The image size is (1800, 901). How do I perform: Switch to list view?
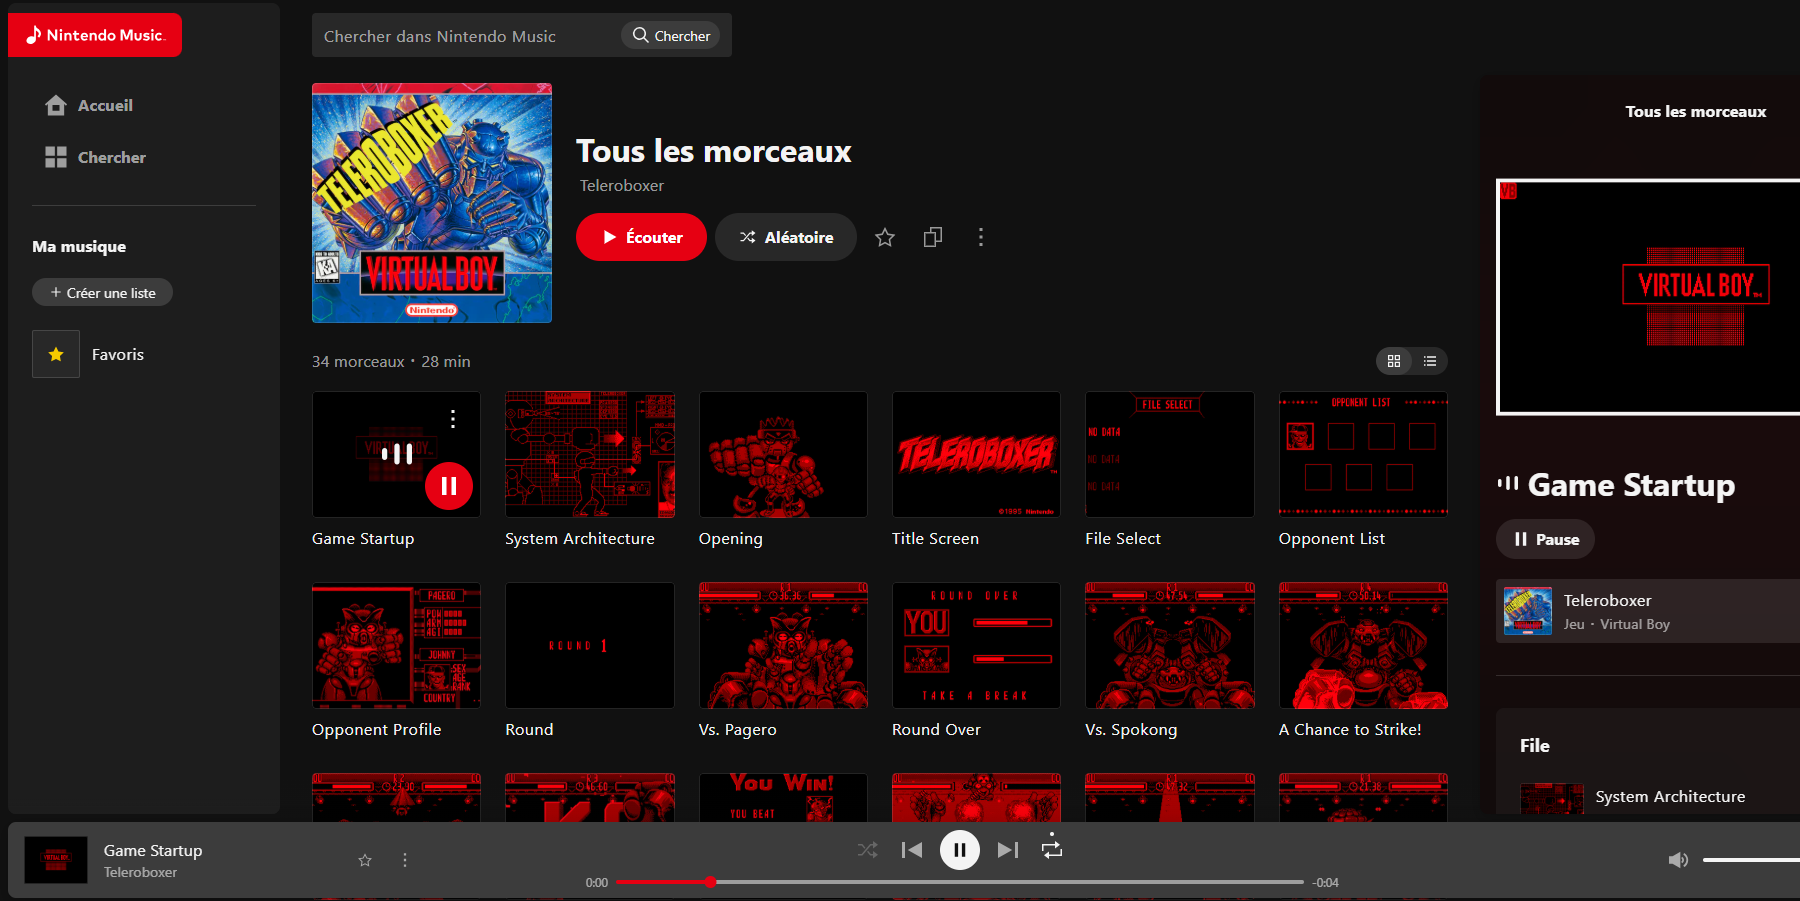click(1430, 361)
